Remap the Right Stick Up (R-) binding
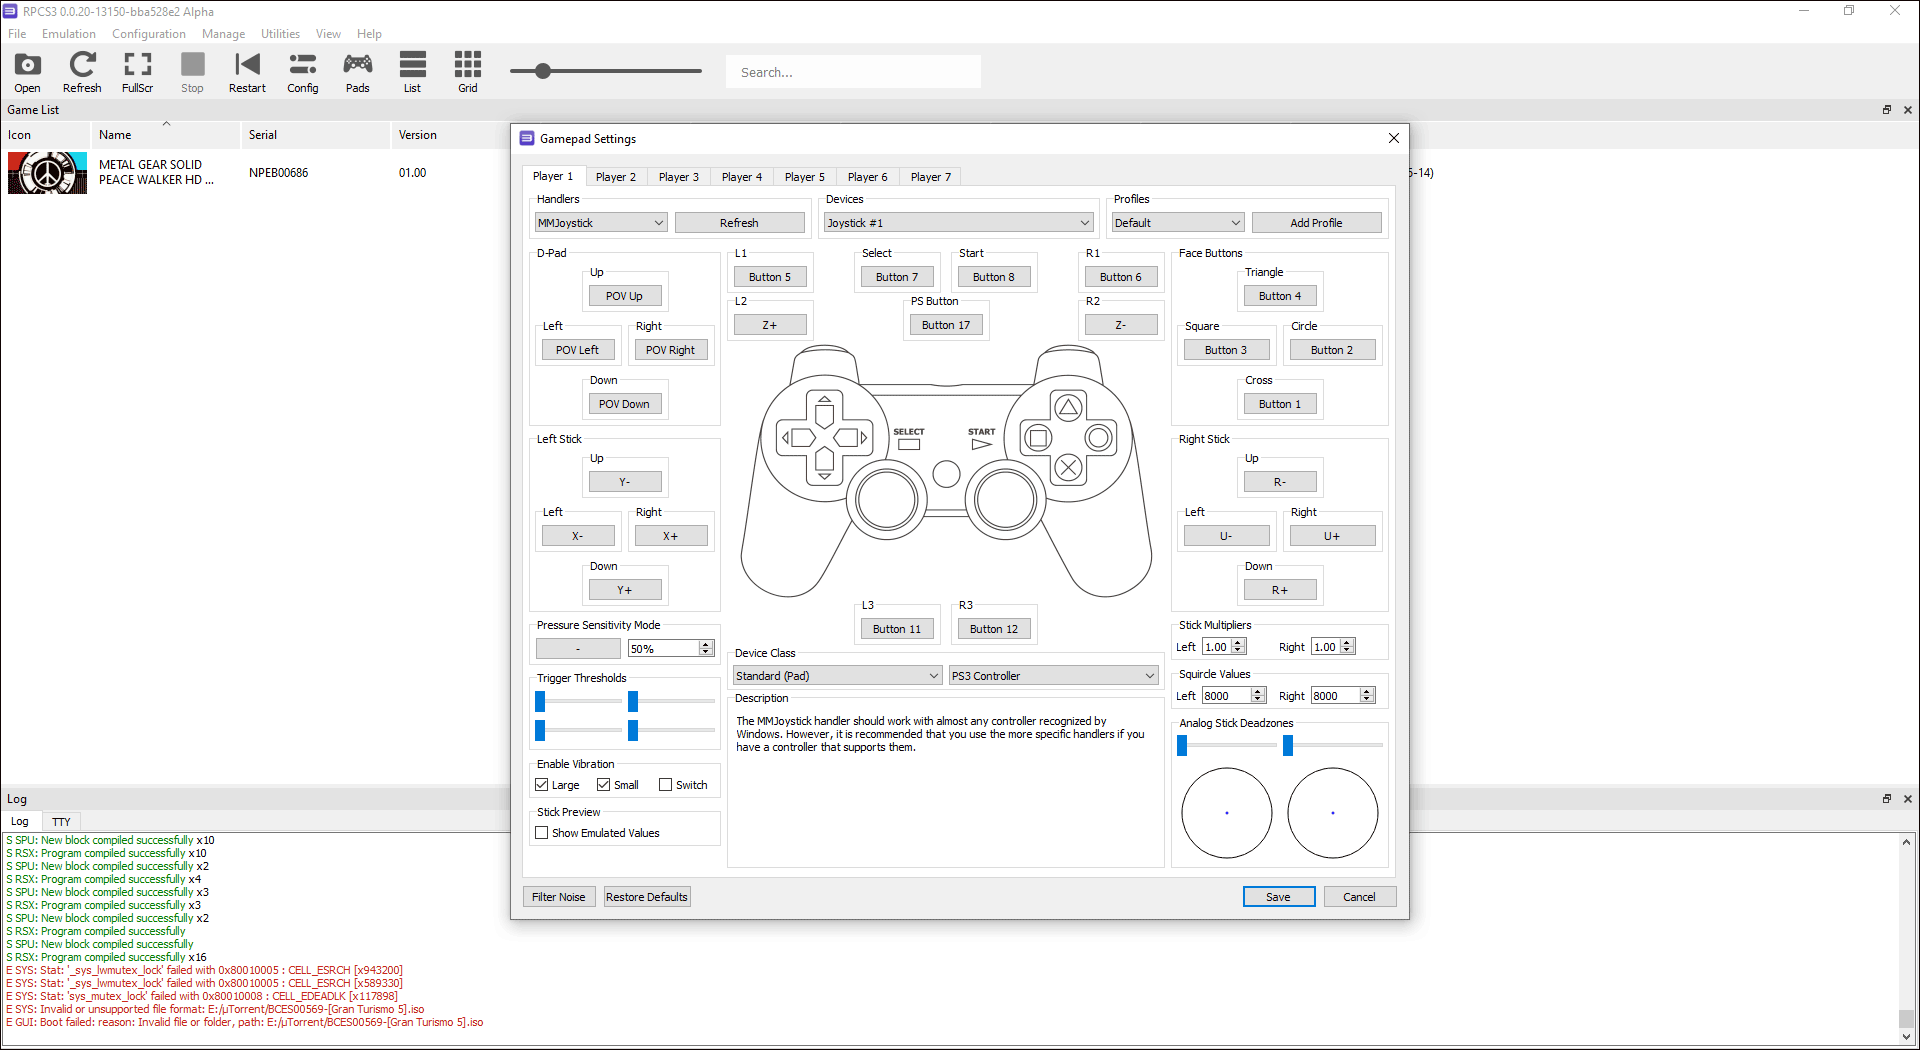 click(1280, 482)
